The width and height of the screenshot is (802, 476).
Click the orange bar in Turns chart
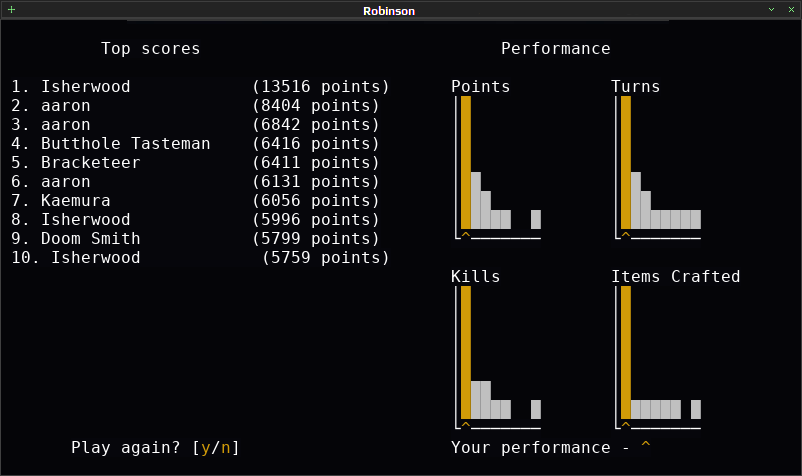point(626,163)
